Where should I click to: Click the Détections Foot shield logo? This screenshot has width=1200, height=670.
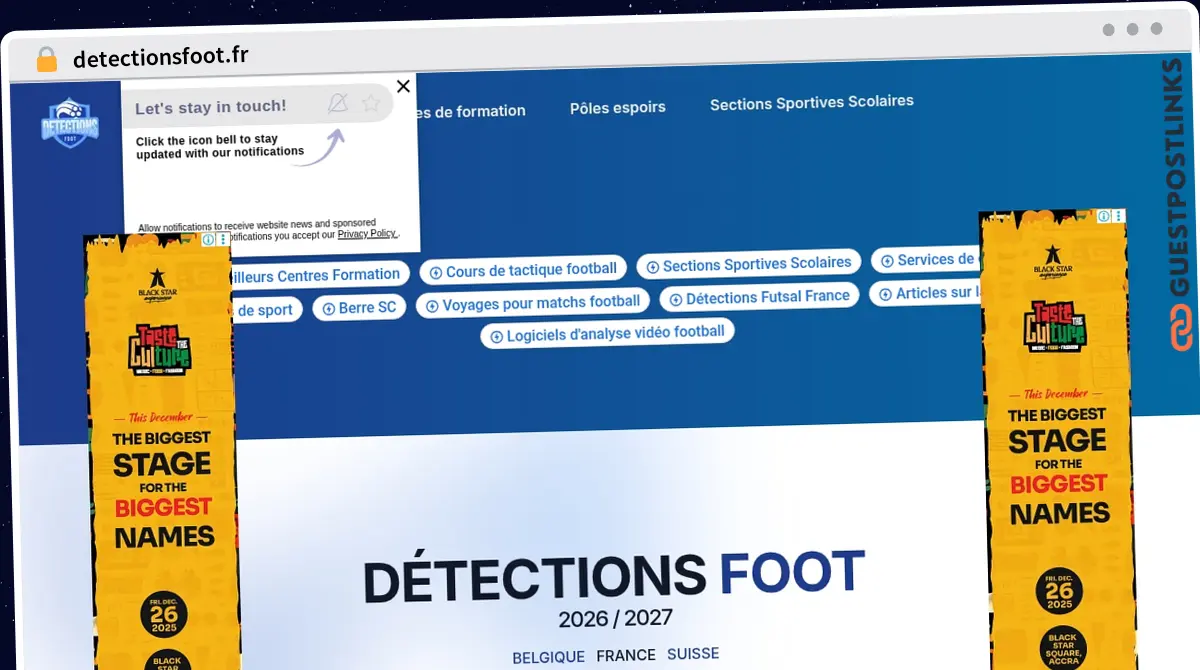tap(70, 123)
